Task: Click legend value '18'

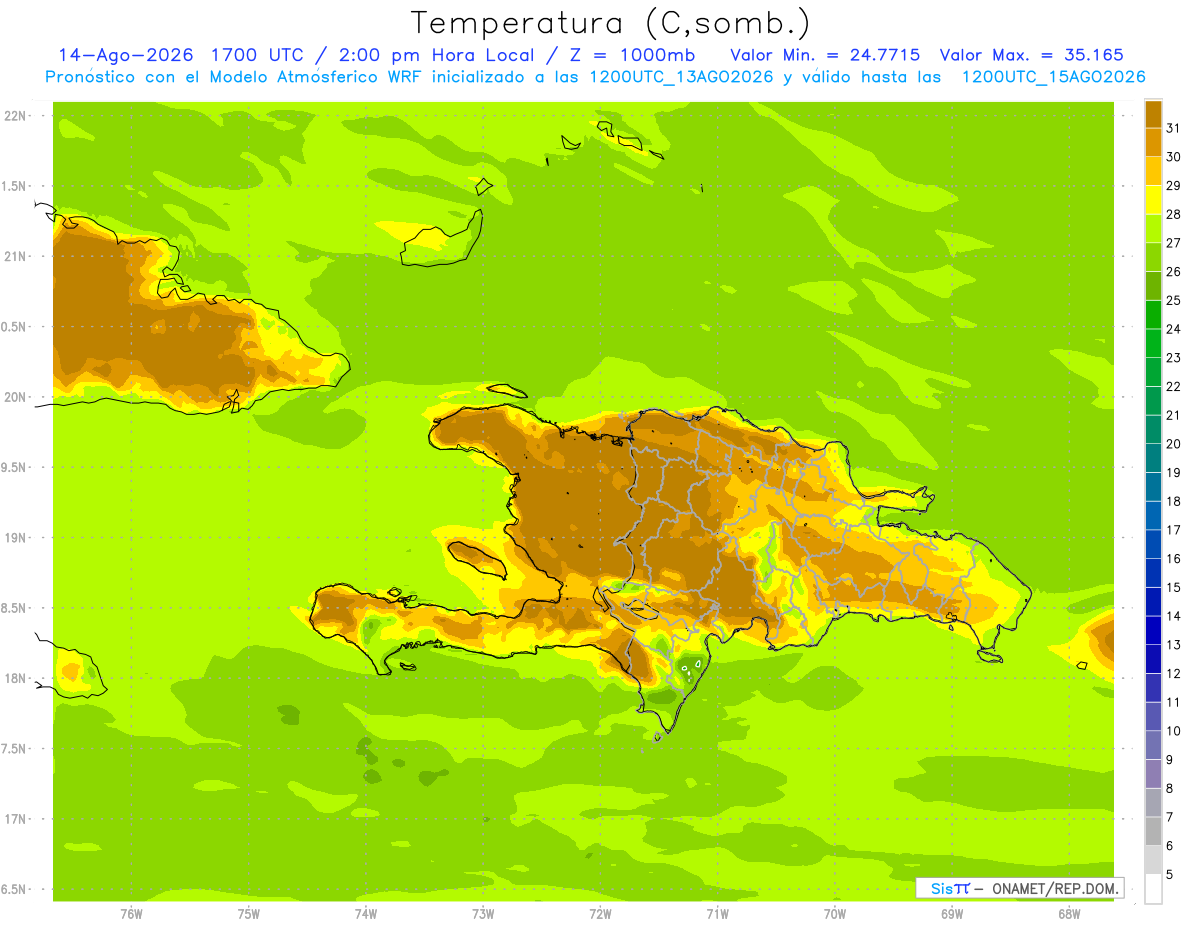Action: click(1173, 501)
